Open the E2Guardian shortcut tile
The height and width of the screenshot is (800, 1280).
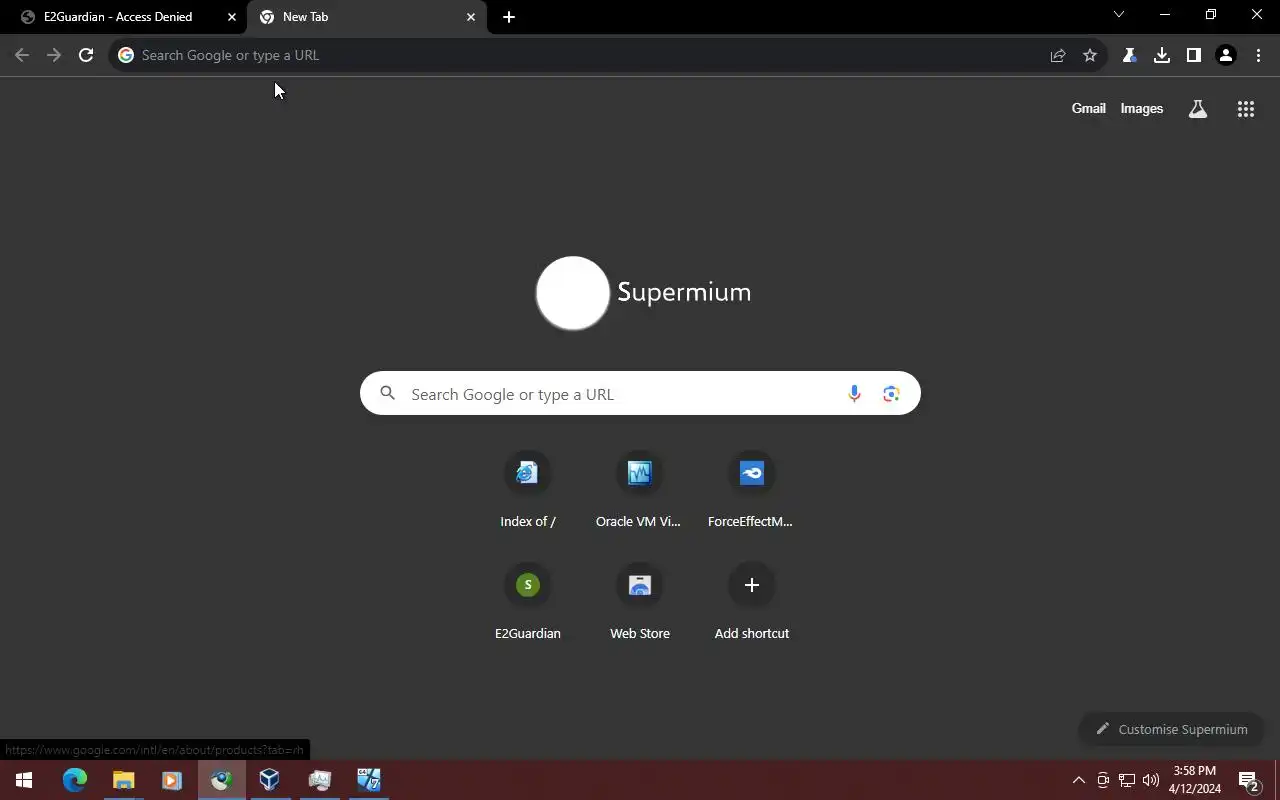(528, 602)
